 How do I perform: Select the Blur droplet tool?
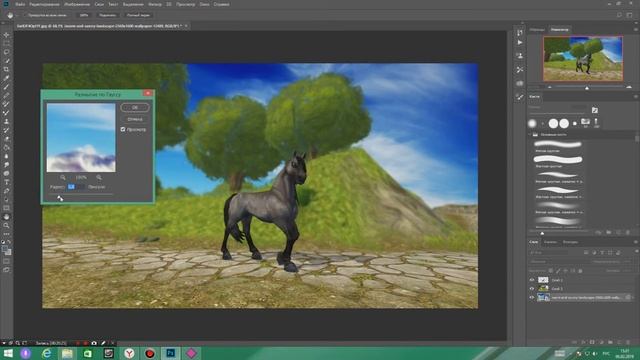(6, 156)
